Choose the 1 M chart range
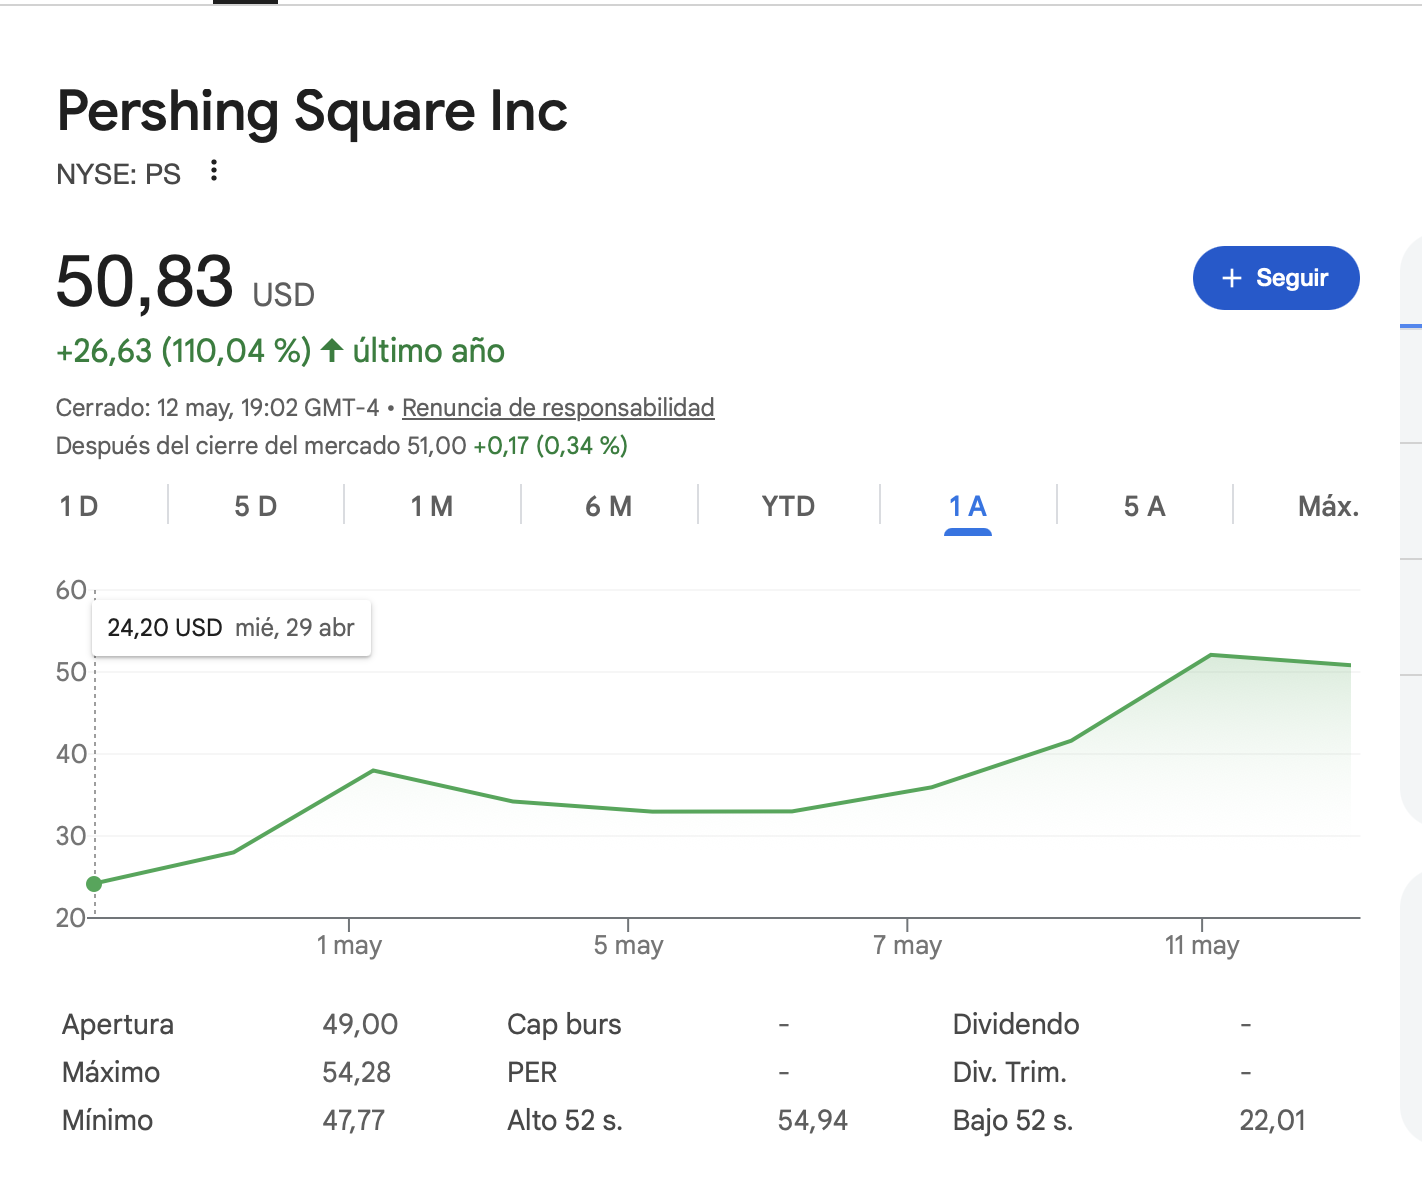The image size is (1422, 1178). tap(432, 506)
